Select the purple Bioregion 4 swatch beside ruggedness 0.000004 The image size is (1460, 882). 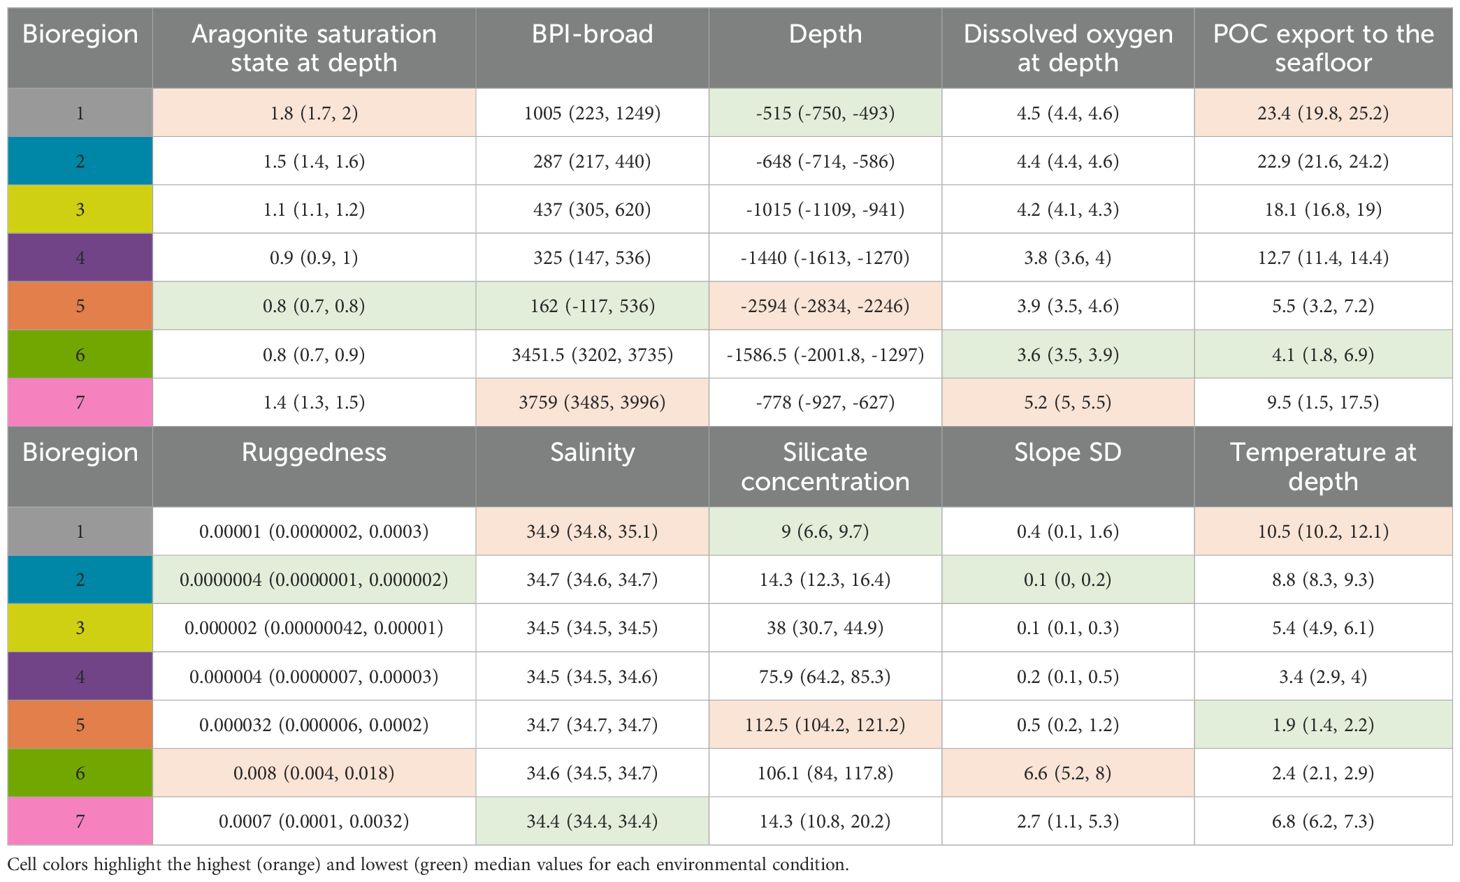tap(80, 677)
